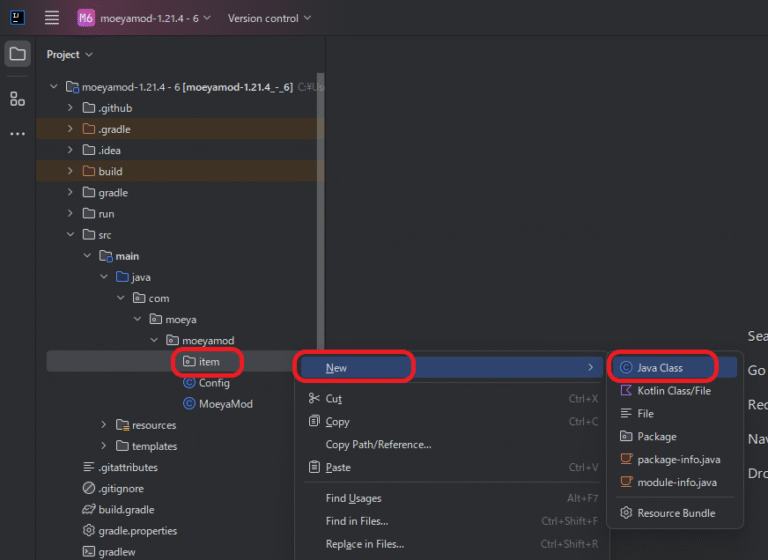Click the package-info.java cup icon
768x560 pixels.
pyautogui.click(x=626, y=459)
